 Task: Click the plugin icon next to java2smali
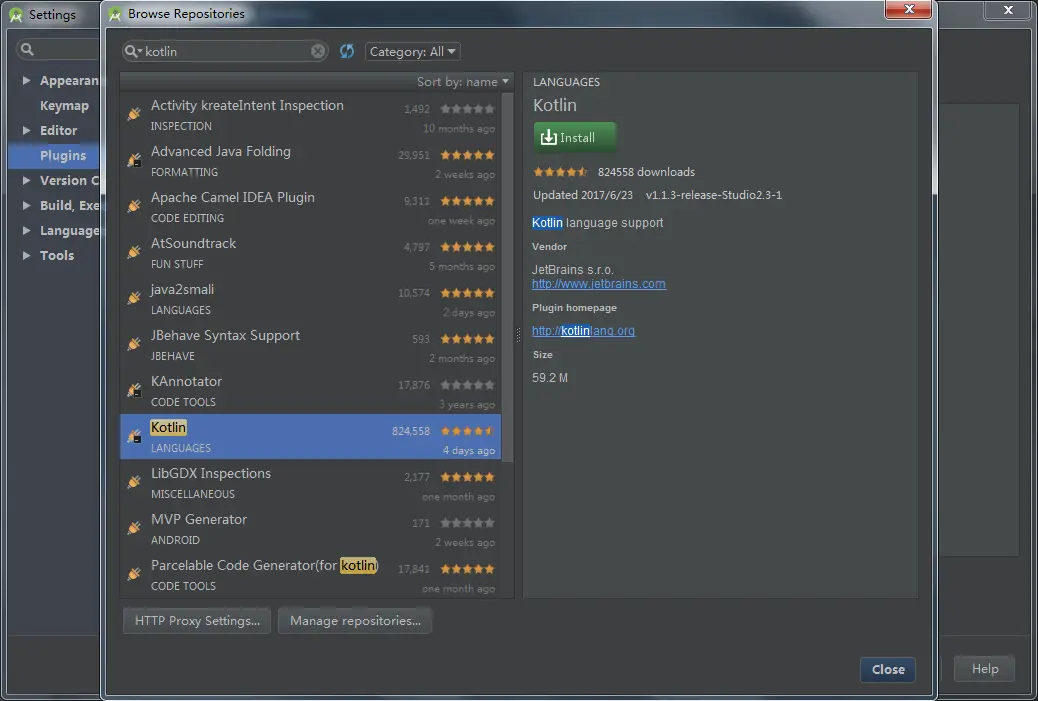point(134,298)
